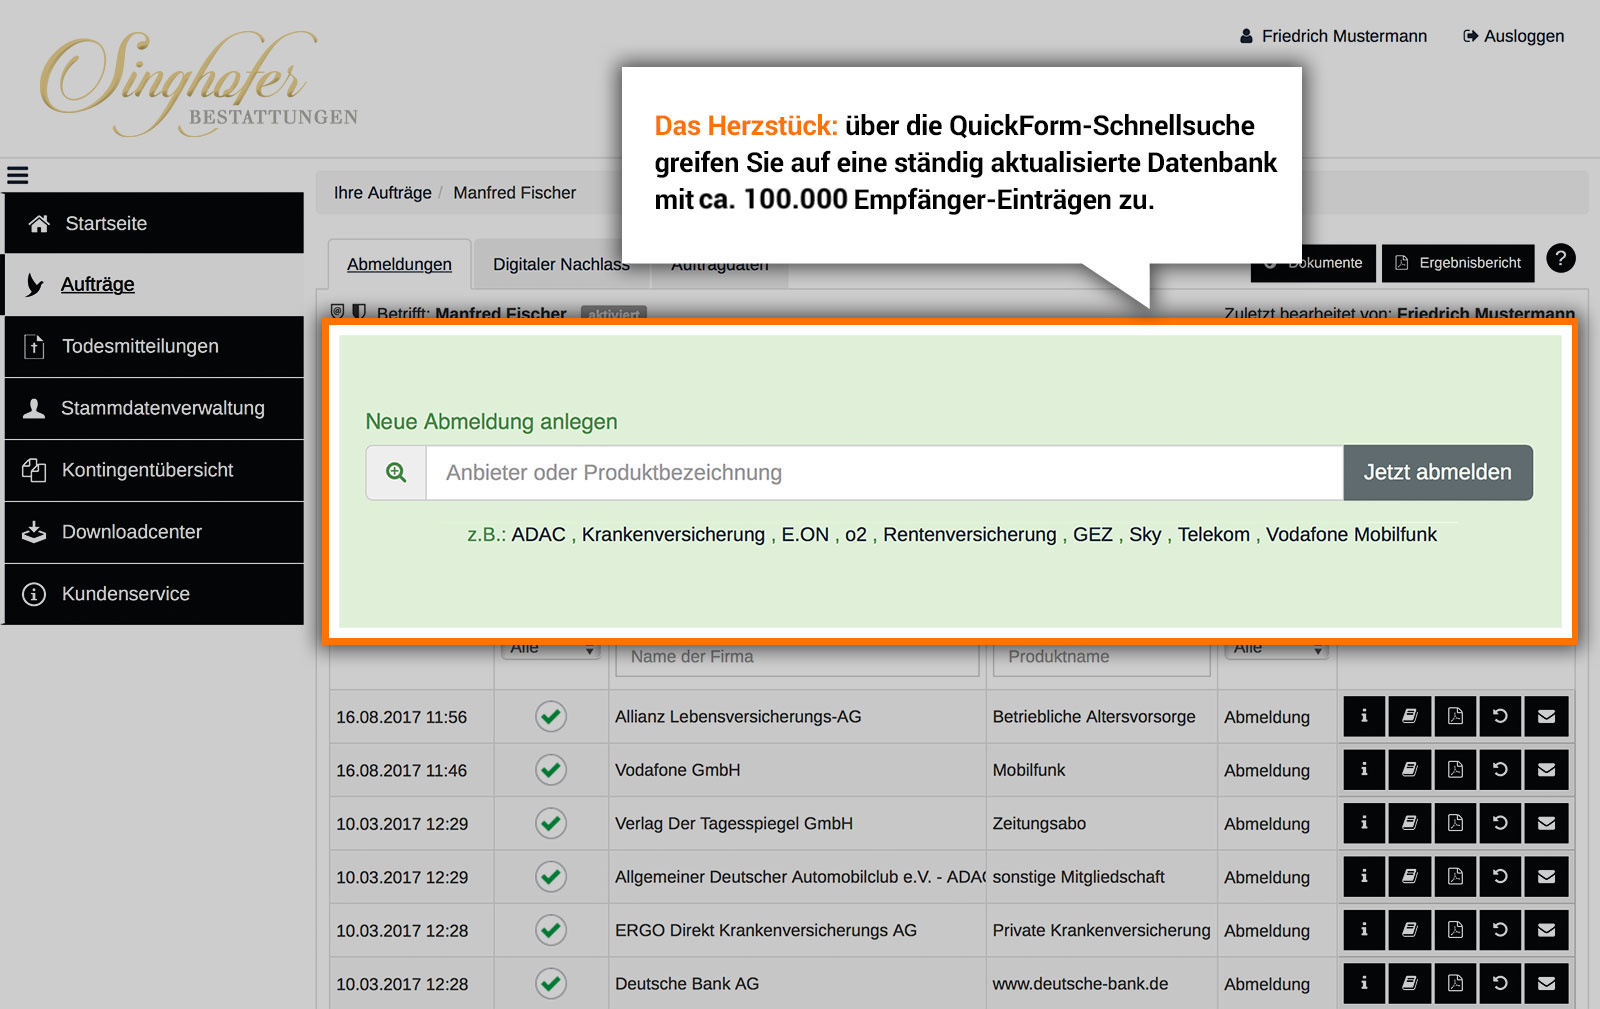Focus the Anbieter oder Produktbezeichnung search field

884,473
